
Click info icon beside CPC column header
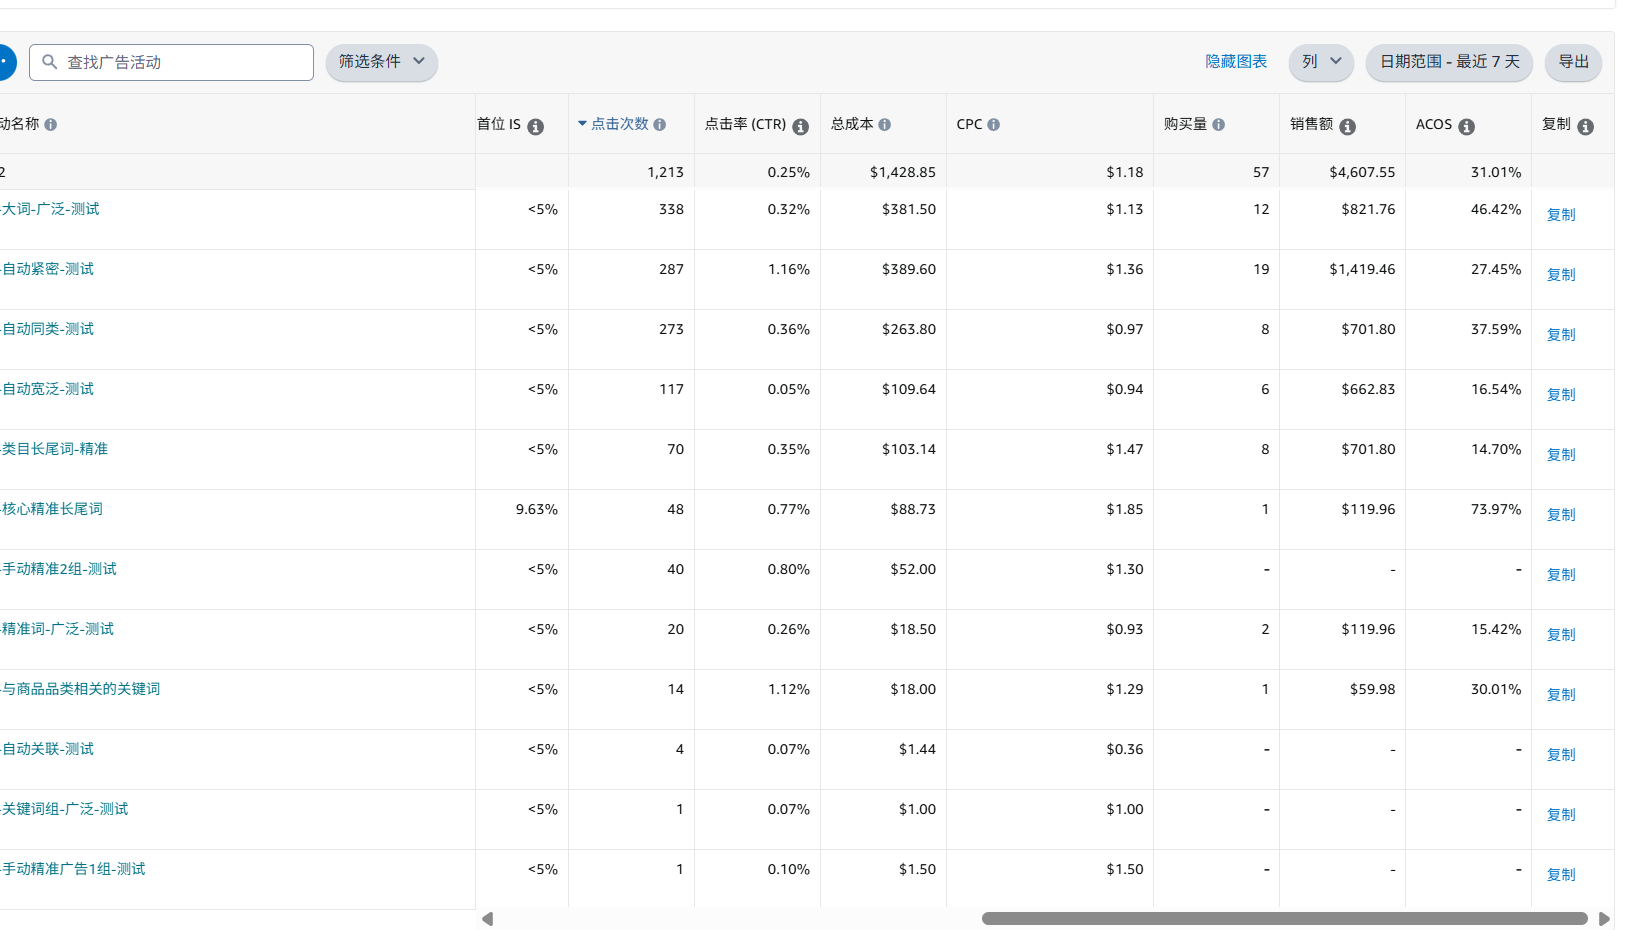click(x=993, y=125)
